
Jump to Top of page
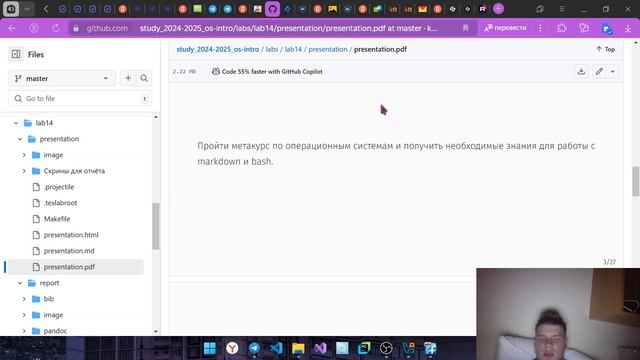pos(606,49)
